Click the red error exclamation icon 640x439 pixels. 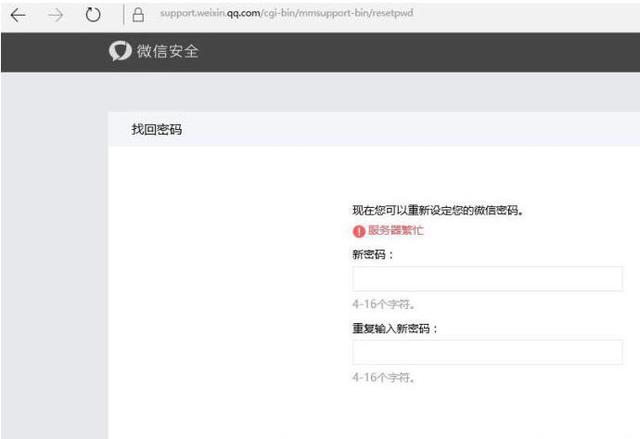(359, 231)
